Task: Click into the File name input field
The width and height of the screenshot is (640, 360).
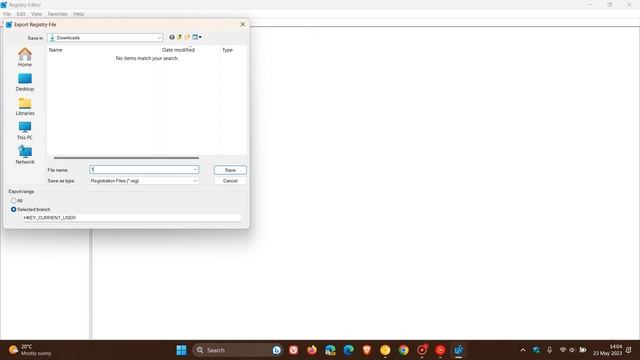Action: click(141, 169)
